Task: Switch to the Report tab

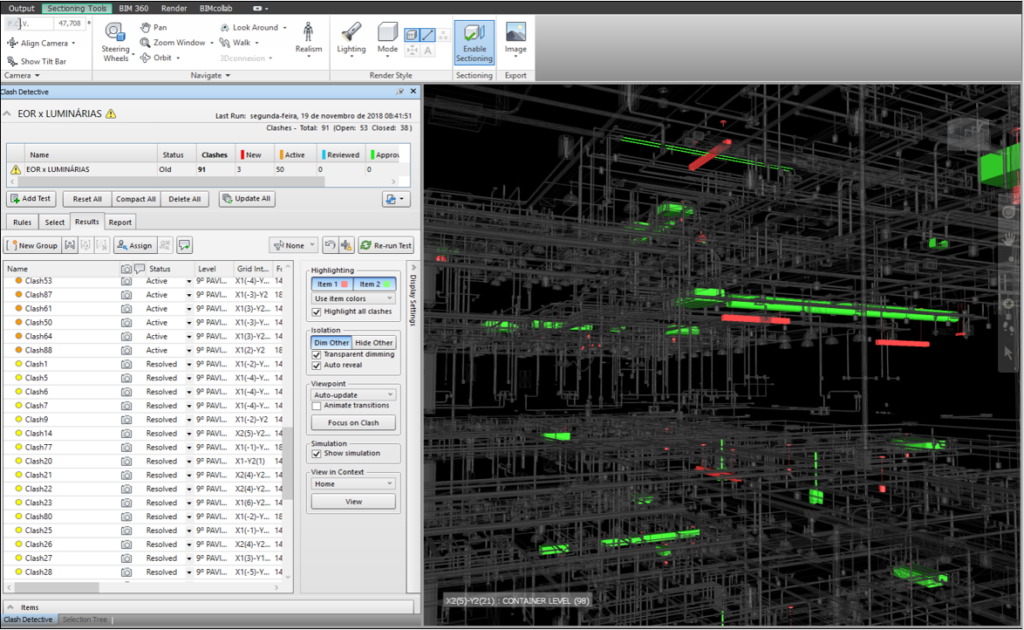Action: (x=120, y=222)
